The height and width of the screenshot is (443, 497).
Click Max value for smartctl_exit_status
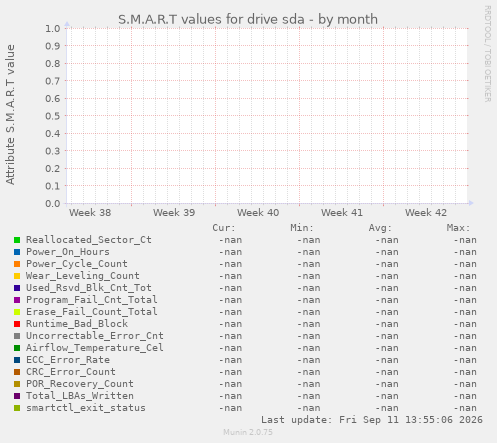[x=465, y=408]
